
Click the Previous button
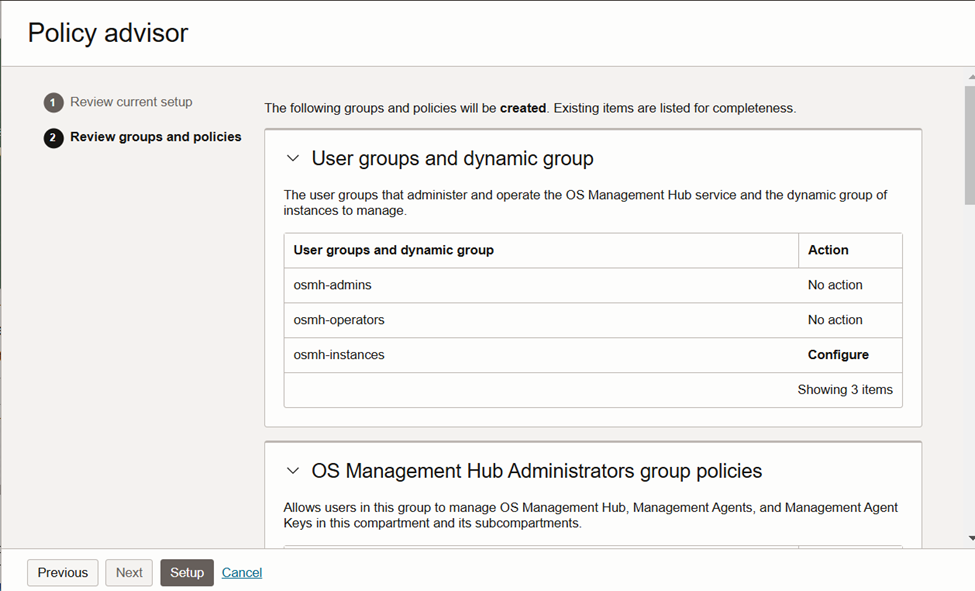pos(63,572)
